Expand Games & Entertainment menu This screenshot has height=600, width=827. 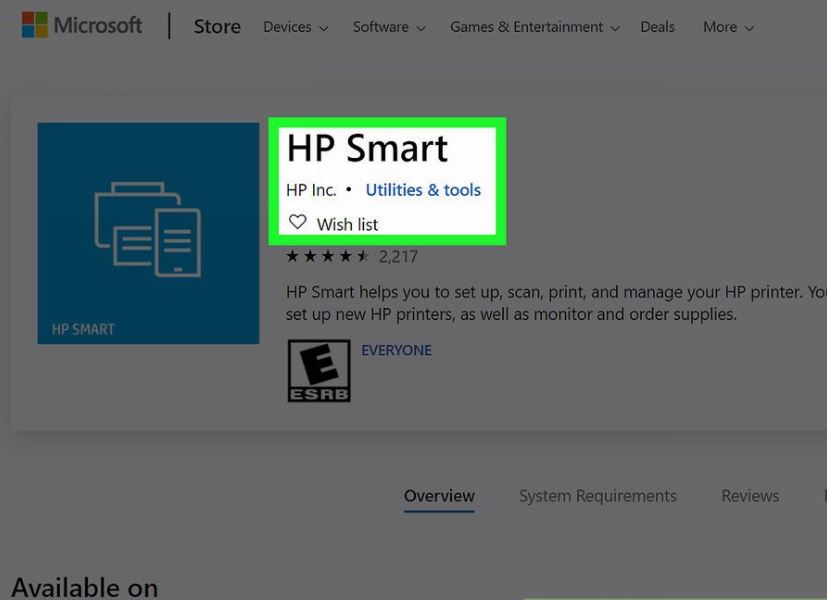pos(534,27)
